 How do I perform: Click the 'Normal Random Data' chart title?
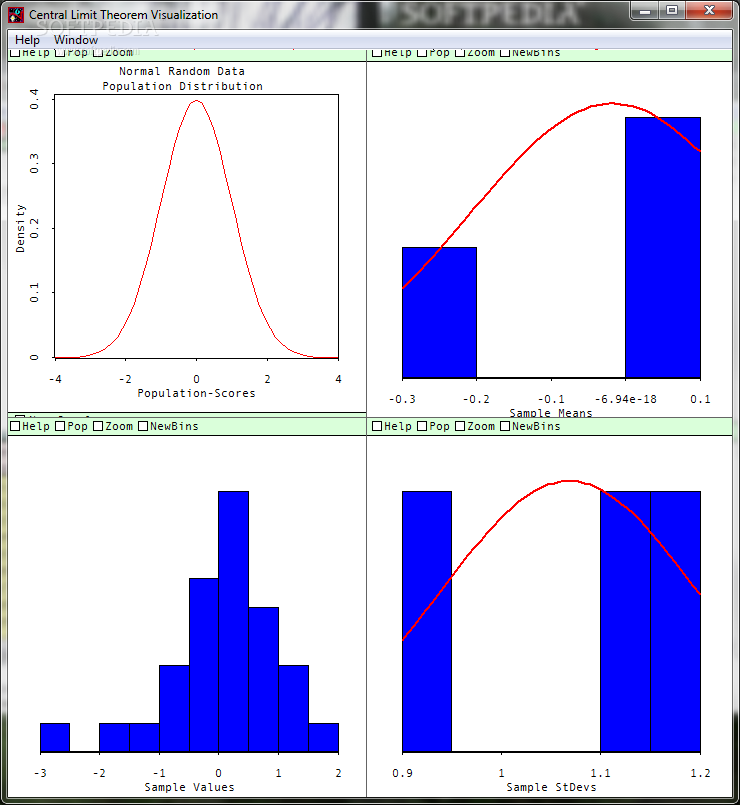point(182,71)
